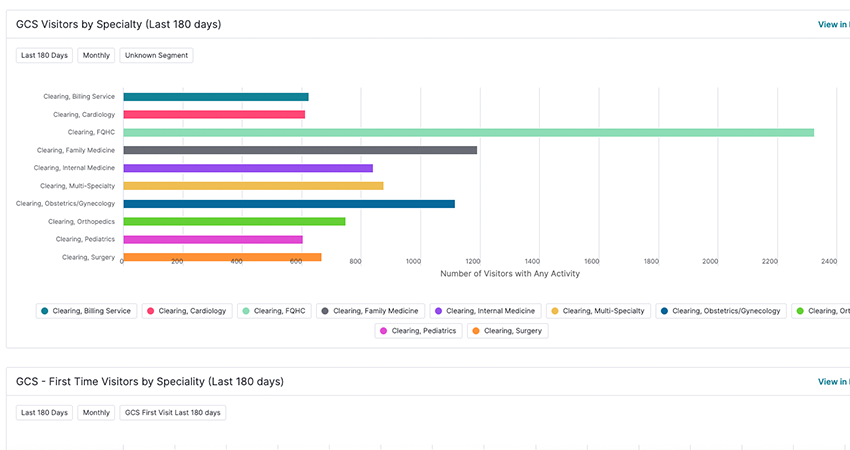Toggle Clearing, Obstetrics/Gynecology legend item
The height and width of the screenshot is (450, 850).
click(x=720, y=311)
